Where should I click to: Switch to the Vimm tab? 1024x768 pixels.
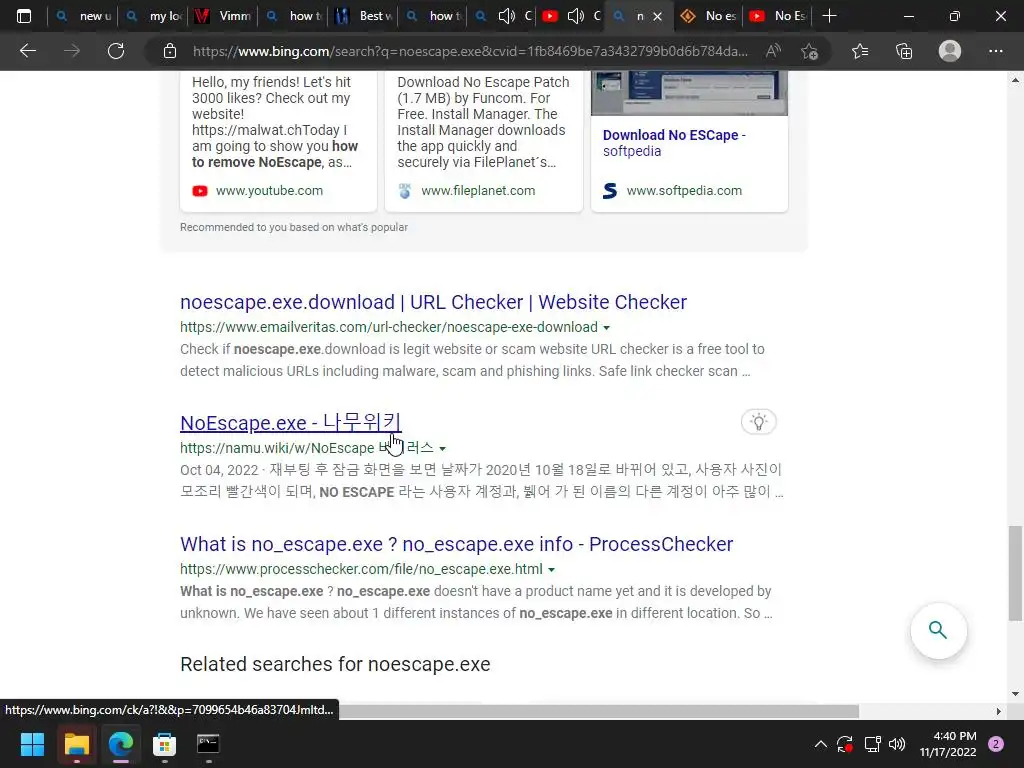pos(223,16)
